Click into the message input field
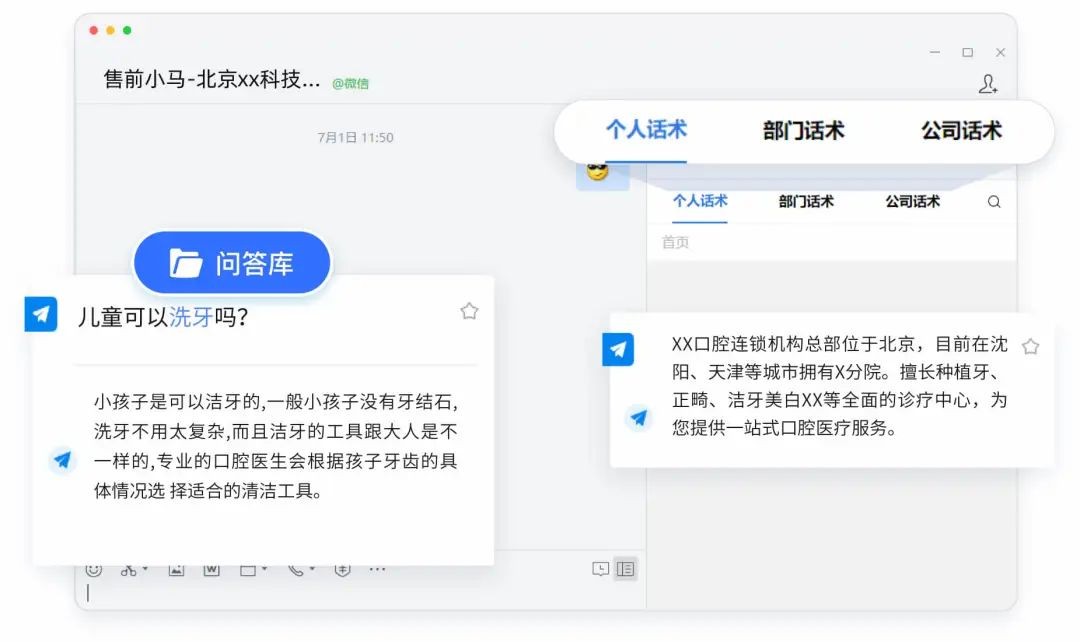The width and height of the screenshot is (1080, 642). click(x=360, y=594)
